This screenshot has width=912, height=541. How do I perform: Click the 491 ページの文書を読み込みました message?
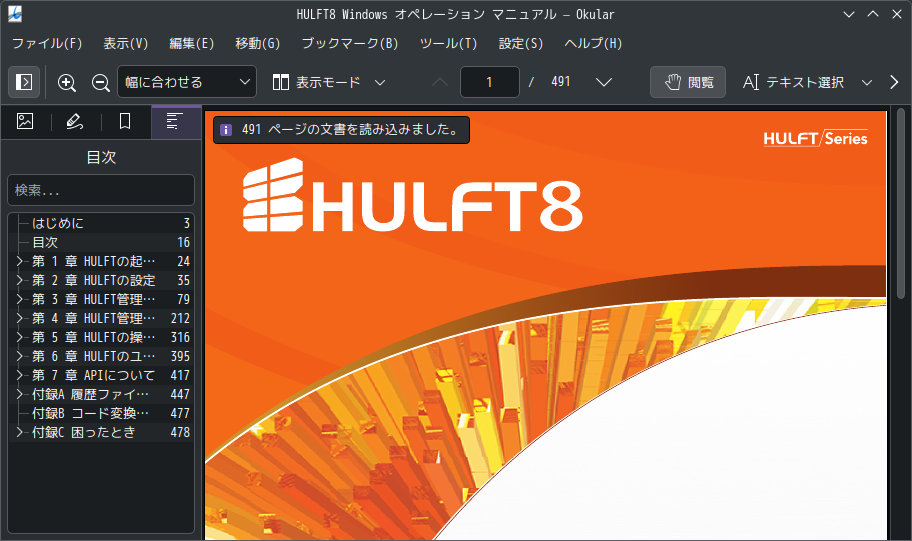(351, 129)
